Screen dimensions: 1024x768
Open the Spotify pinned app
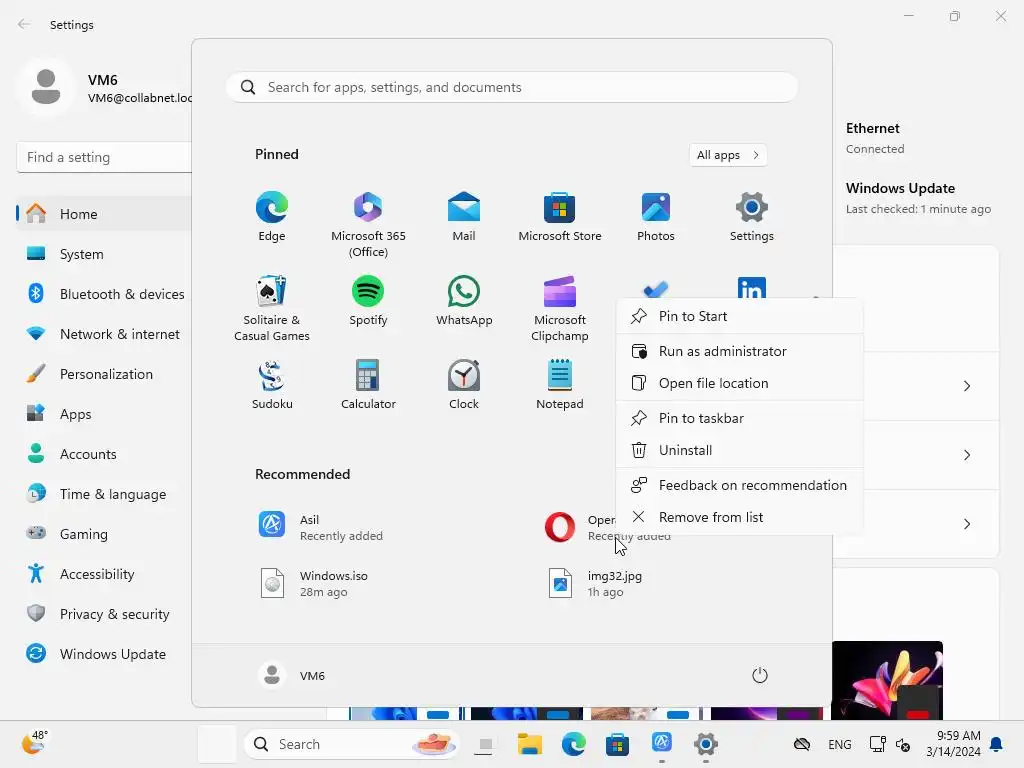[368, 301]
